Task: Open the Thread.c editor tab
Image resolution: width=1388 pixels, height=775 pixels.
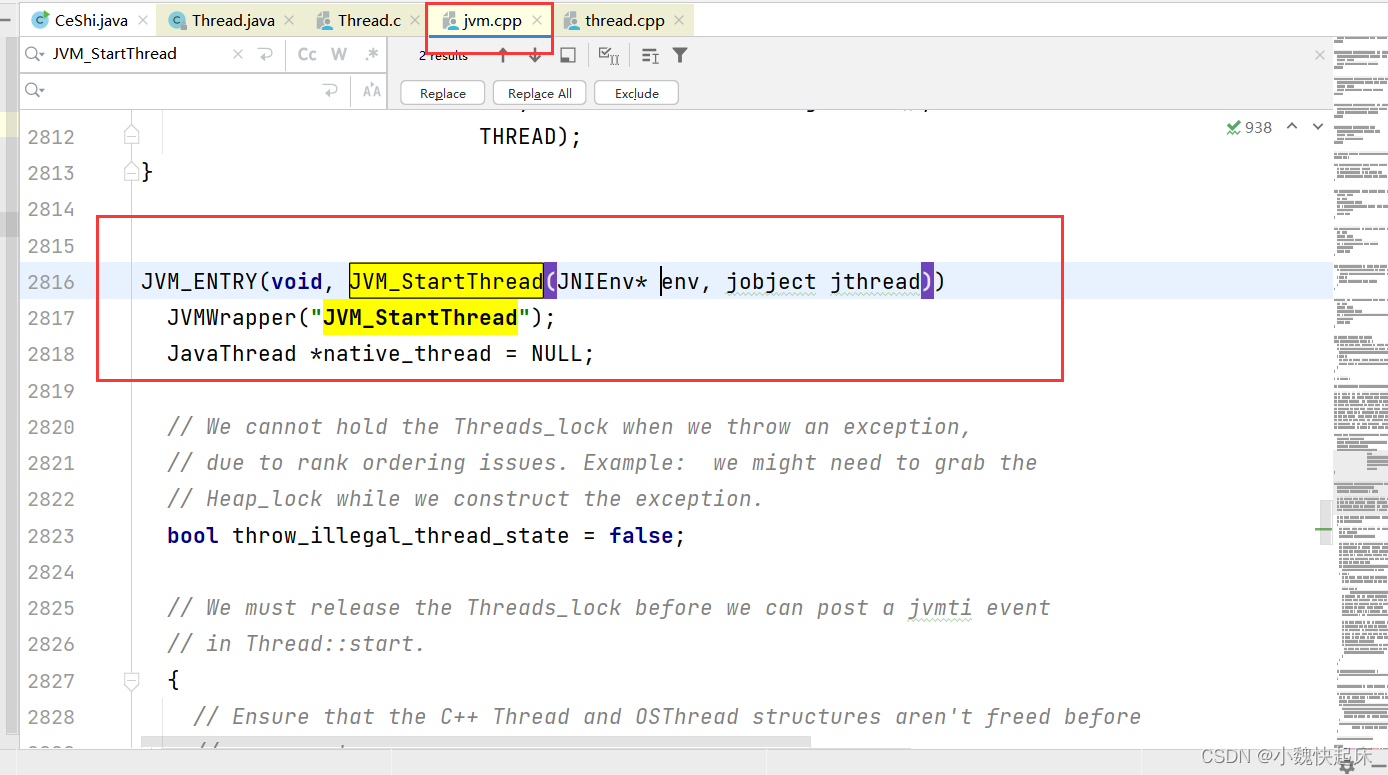Action: click(368, 20)
